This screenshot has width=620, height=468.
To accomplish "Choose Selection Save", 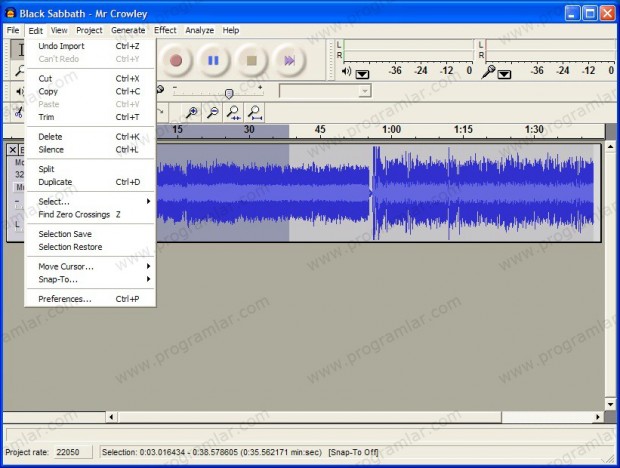I will point(91,234).
